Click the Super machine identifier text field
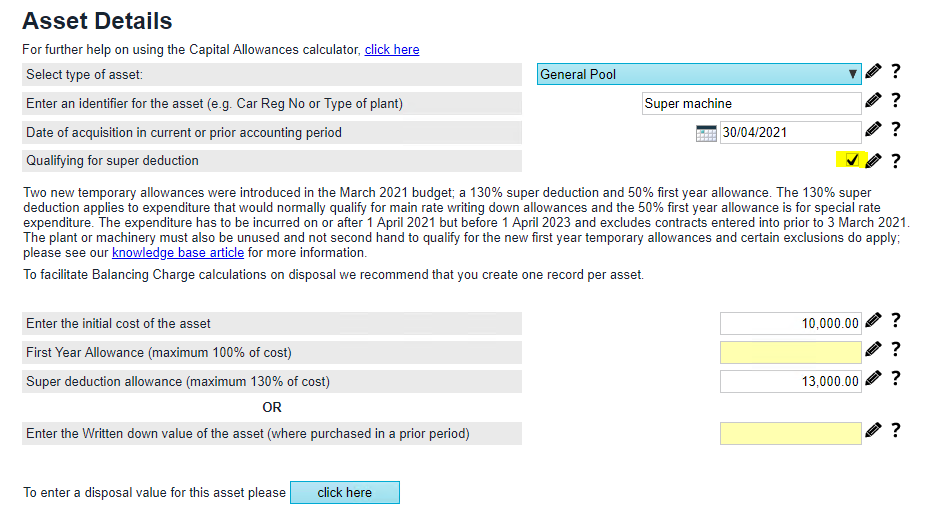Viewport: 939px width, 521px height. click(750, 103)
